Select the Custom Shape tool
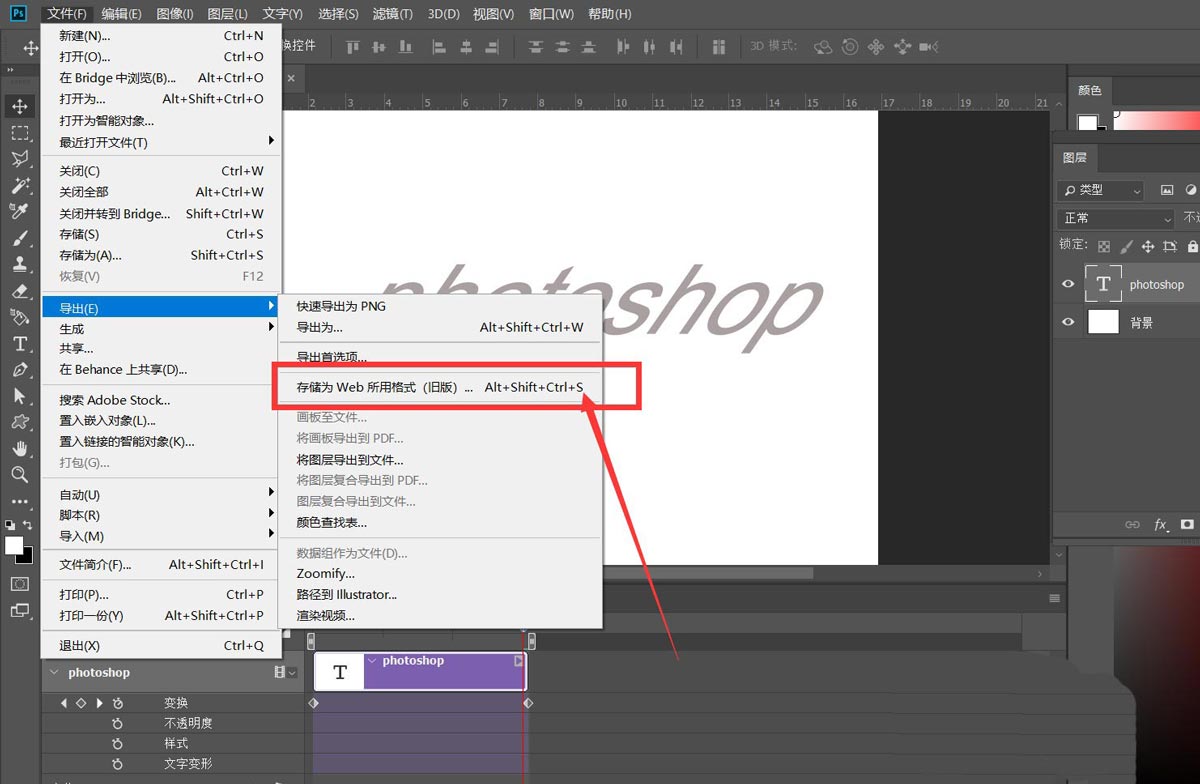Image resolution: width=1200 pixels, height=784 pixels. point(20,422)
